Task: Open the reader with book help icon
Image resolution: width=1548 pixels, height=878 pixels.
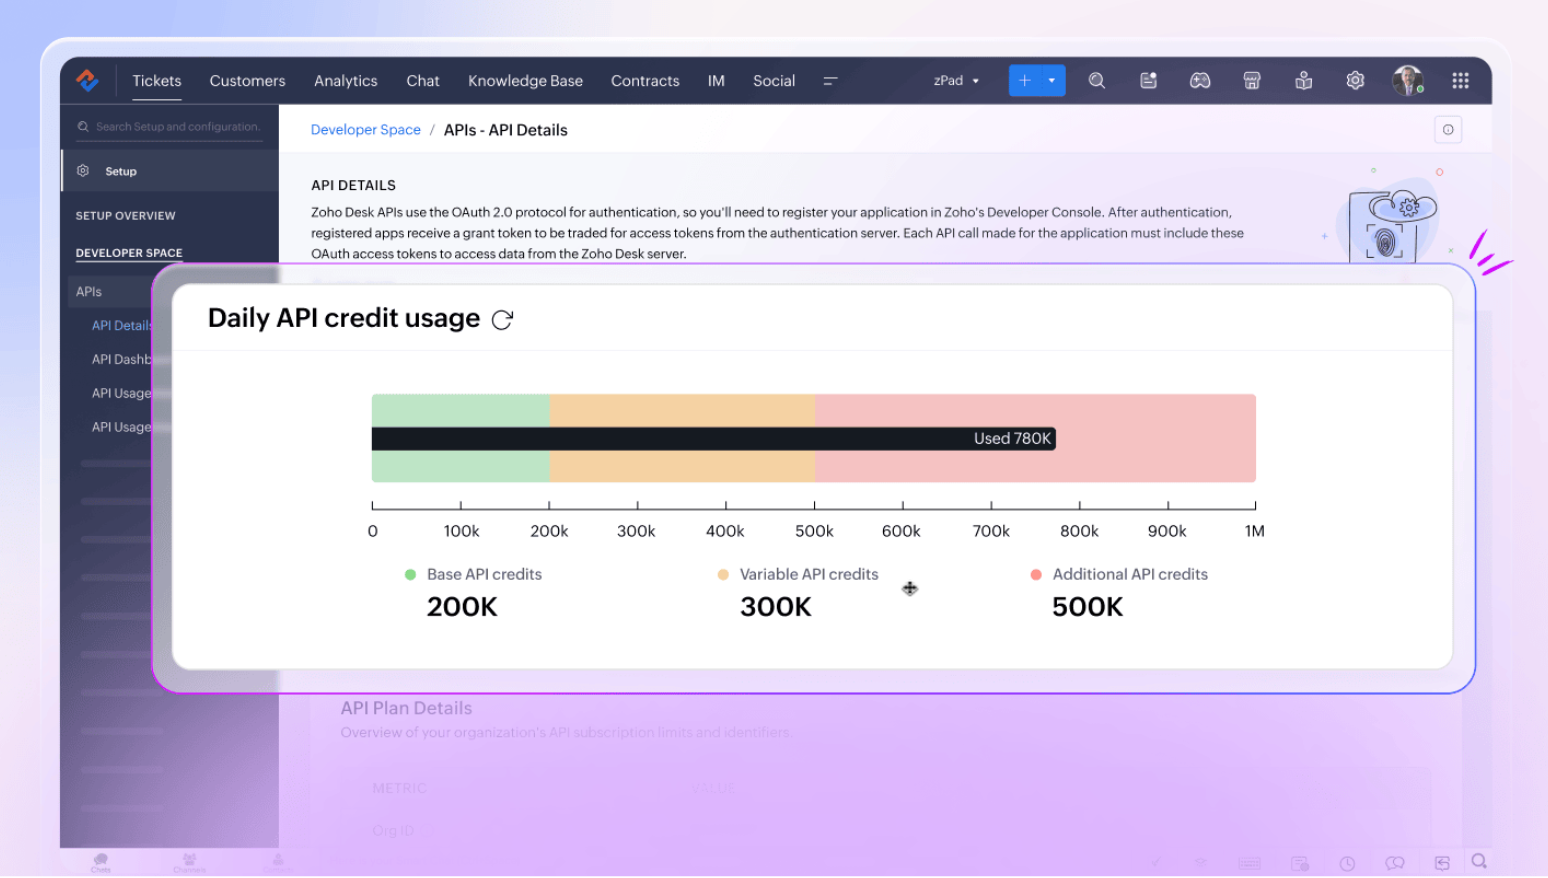Action: pos(1304,81)
